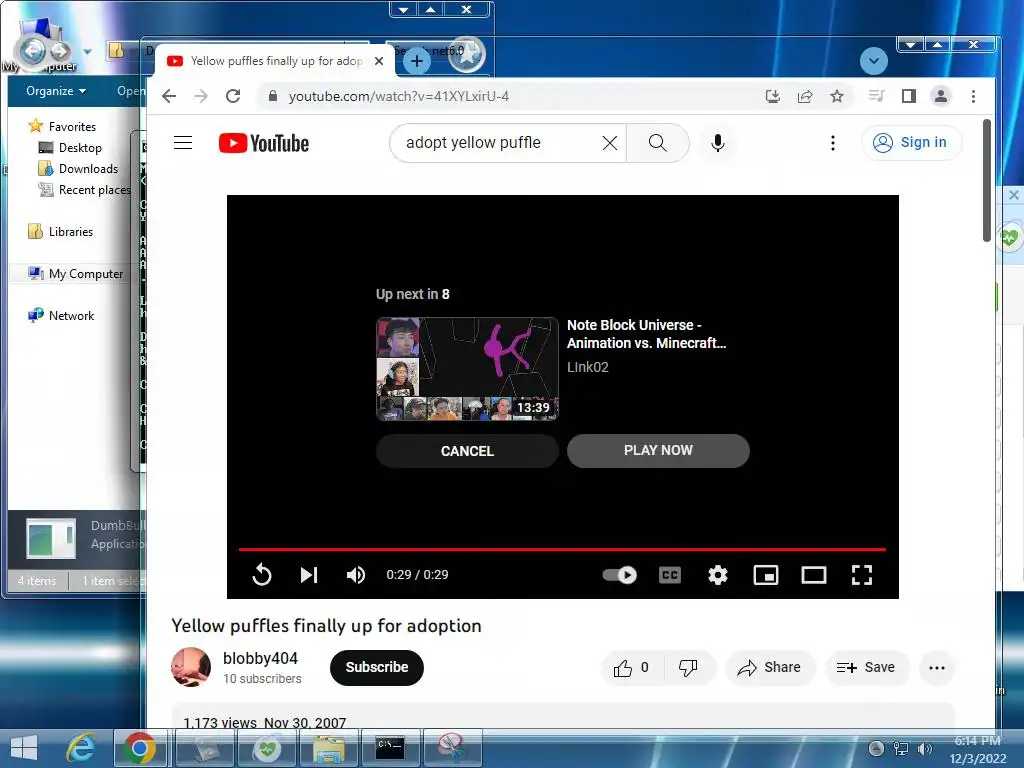Toggle the autoplay switch in the player
1024x768 pixels.
click(x=619, y=575)
